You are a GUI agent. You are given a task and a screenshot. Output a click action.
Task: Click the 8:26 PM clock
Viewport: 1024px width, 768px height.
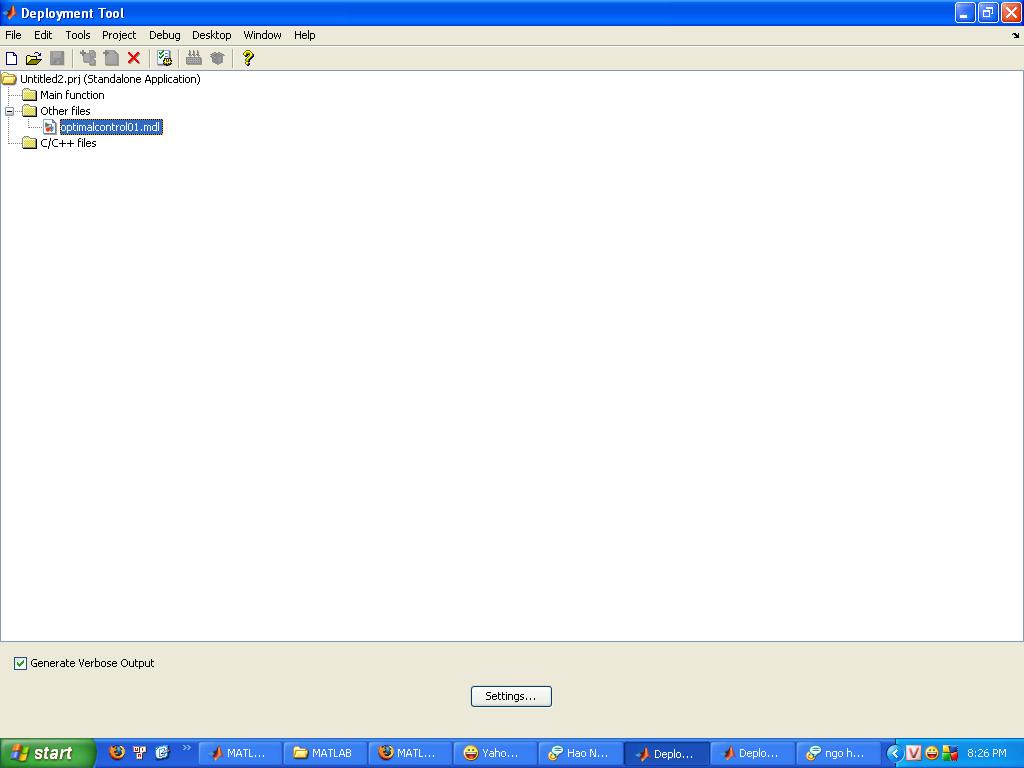[987, 753]
